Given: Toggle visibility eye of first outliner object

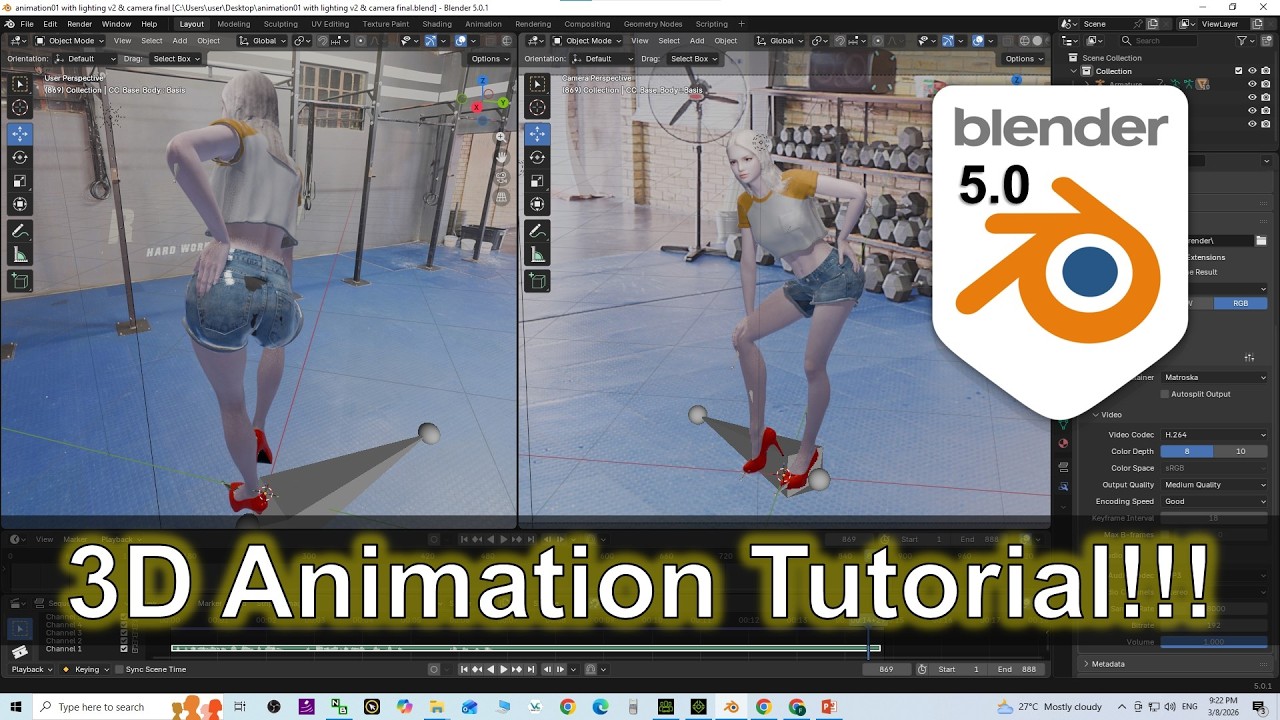Looking at the screenshot, I should pos(1252,84).
